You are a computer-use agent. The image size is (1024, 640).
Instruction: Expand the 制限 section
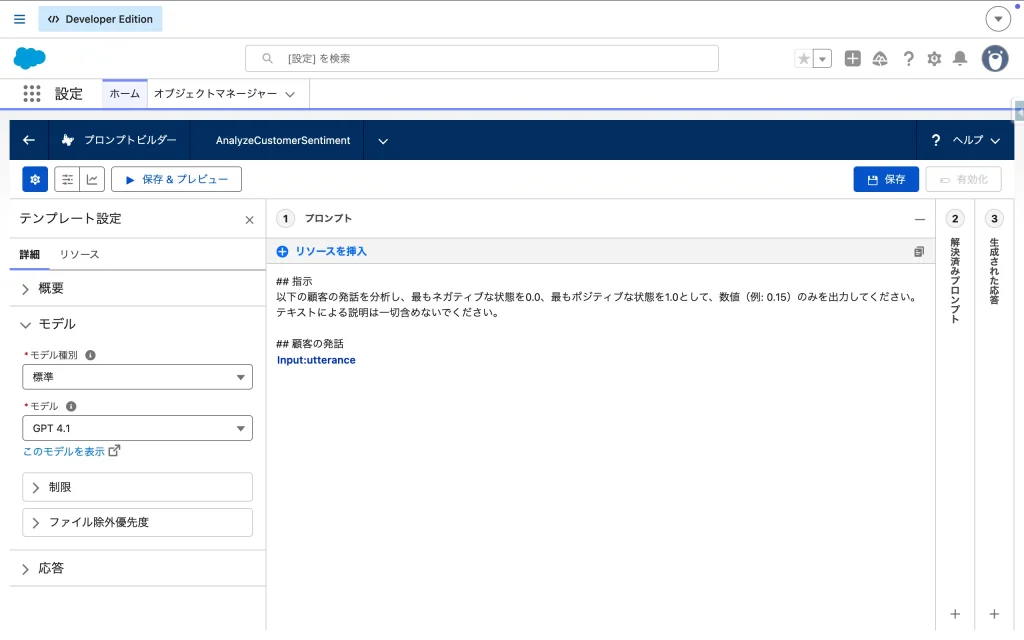click(137, 487)
